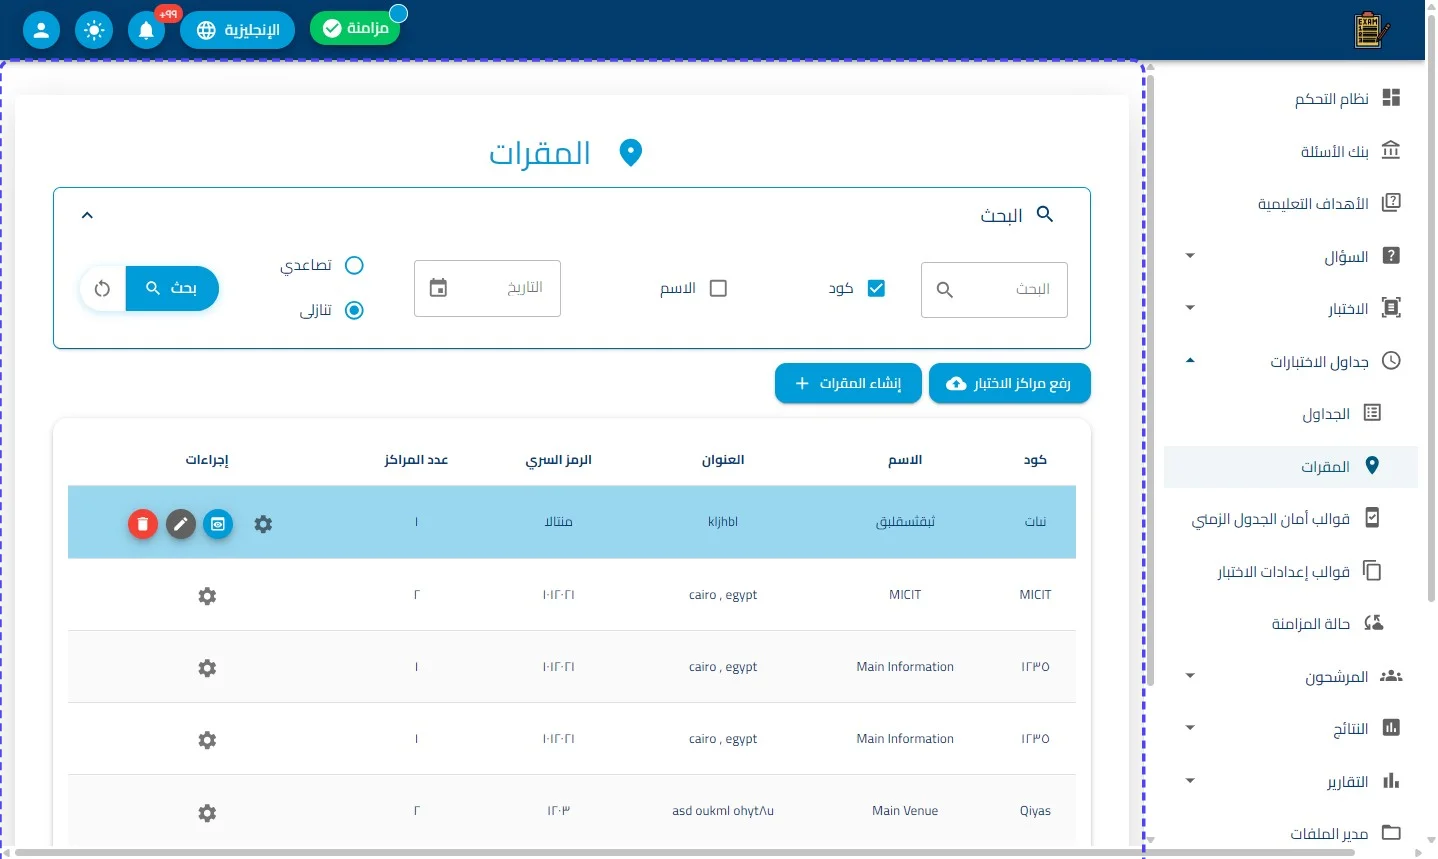This screenshot has width=1438, height=859.
Task: Click the exam app logo in header
Action: [x=1371, y=30]
